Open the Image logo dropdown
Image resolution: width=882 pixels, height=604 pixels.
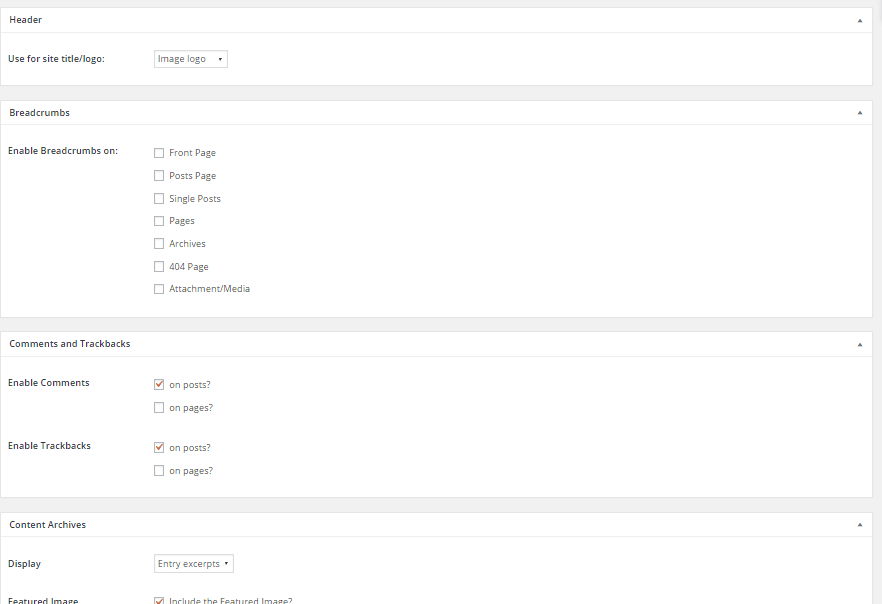click(191, 59)
